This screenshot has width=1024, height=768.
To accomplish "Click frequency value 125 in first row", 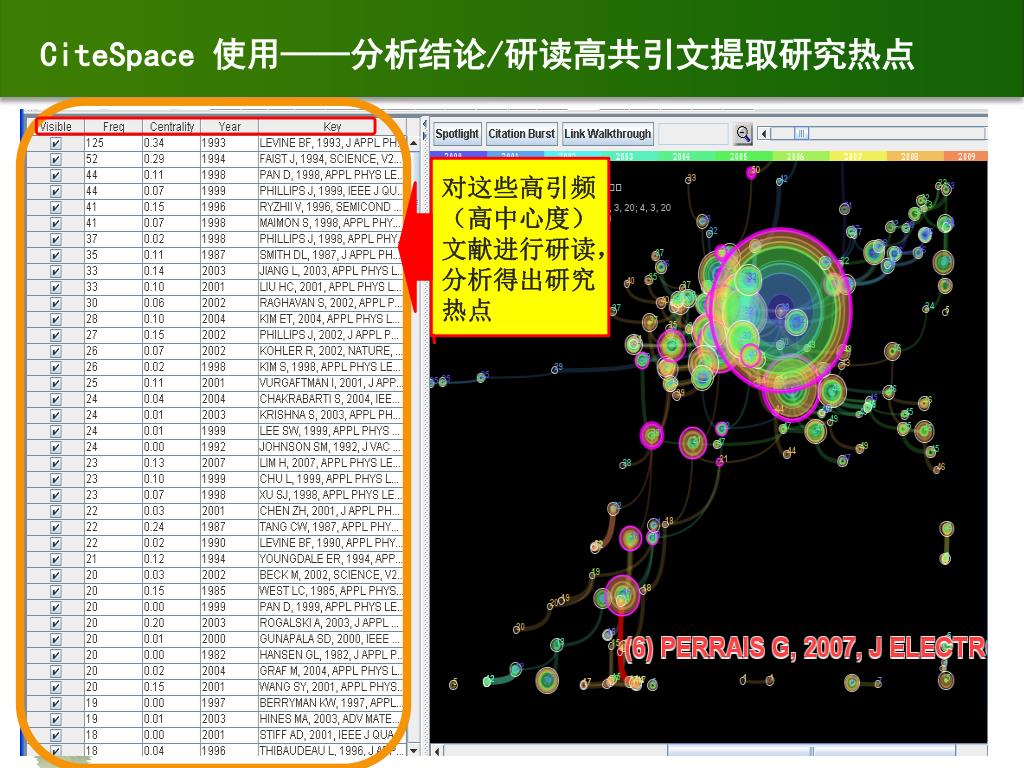I will coord(95,143).
